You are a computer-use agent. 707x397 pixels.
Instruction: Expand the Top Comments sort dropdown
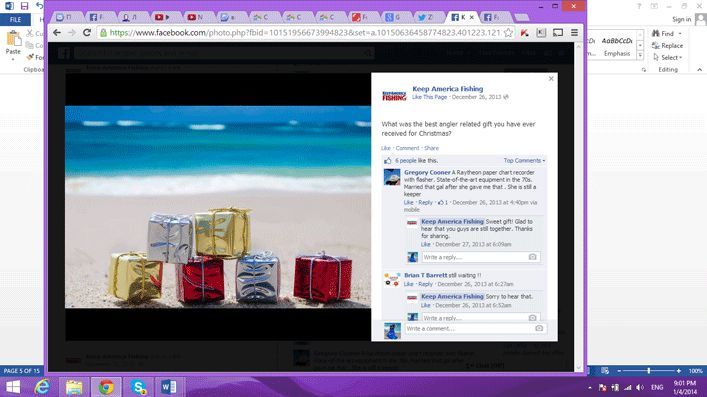click(524, 161)
